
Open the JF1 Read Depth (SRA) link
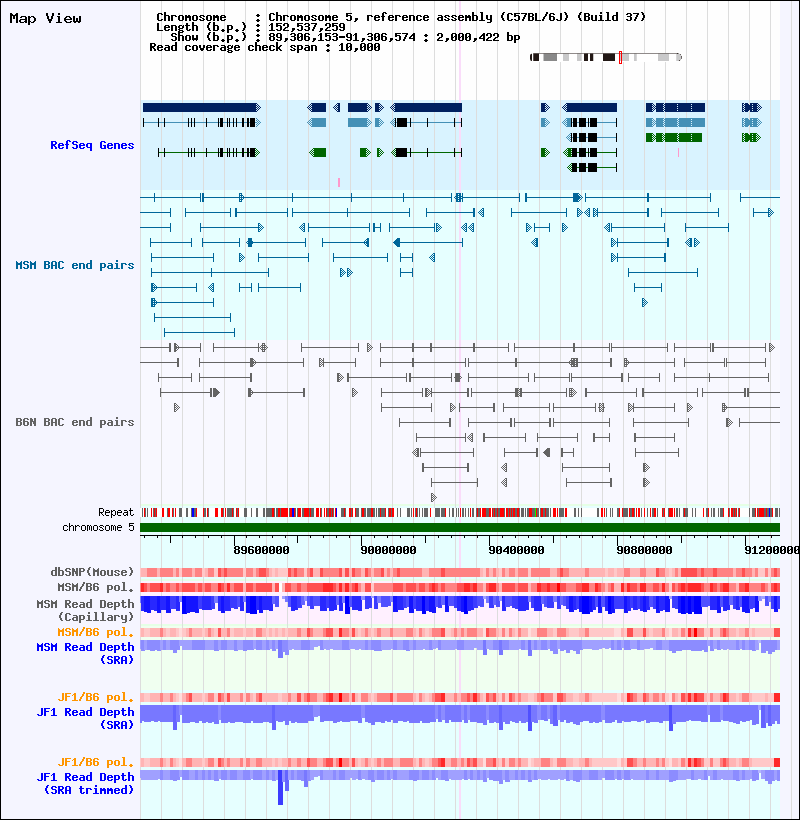[85, 718]
